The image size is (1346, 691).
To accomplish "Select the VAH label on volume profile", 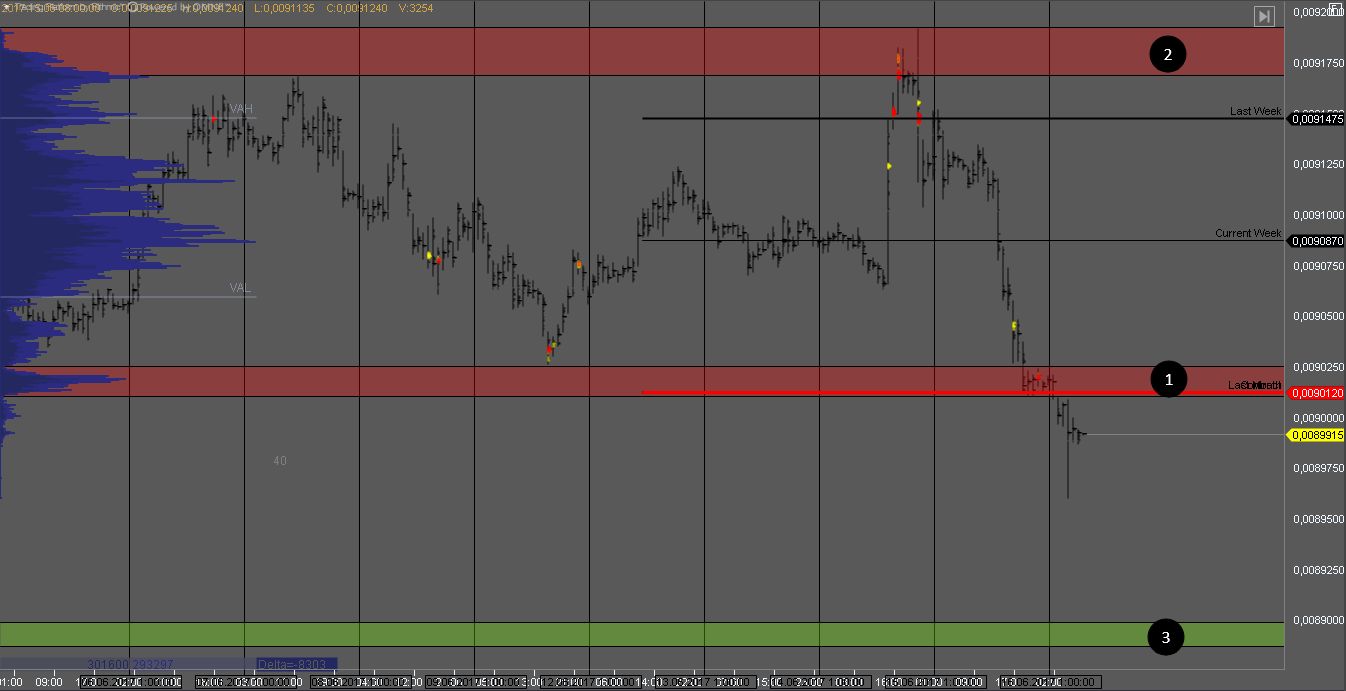I will pos(241,109).
